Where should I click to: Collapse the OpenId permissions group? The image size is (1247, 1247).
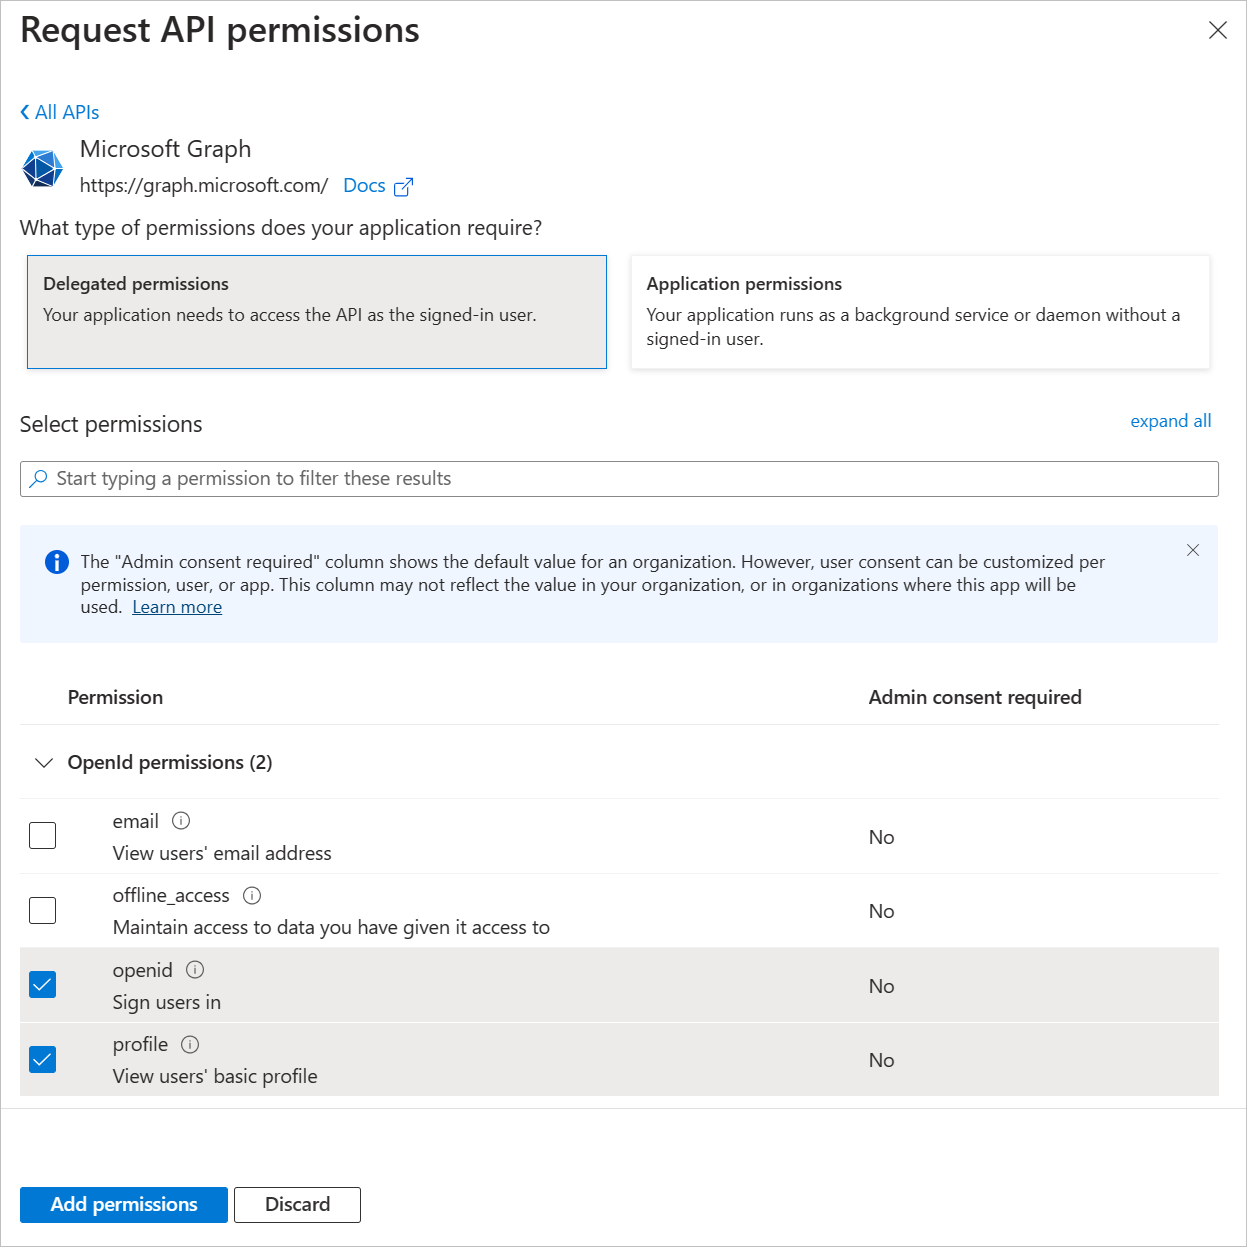pos(44,763)
